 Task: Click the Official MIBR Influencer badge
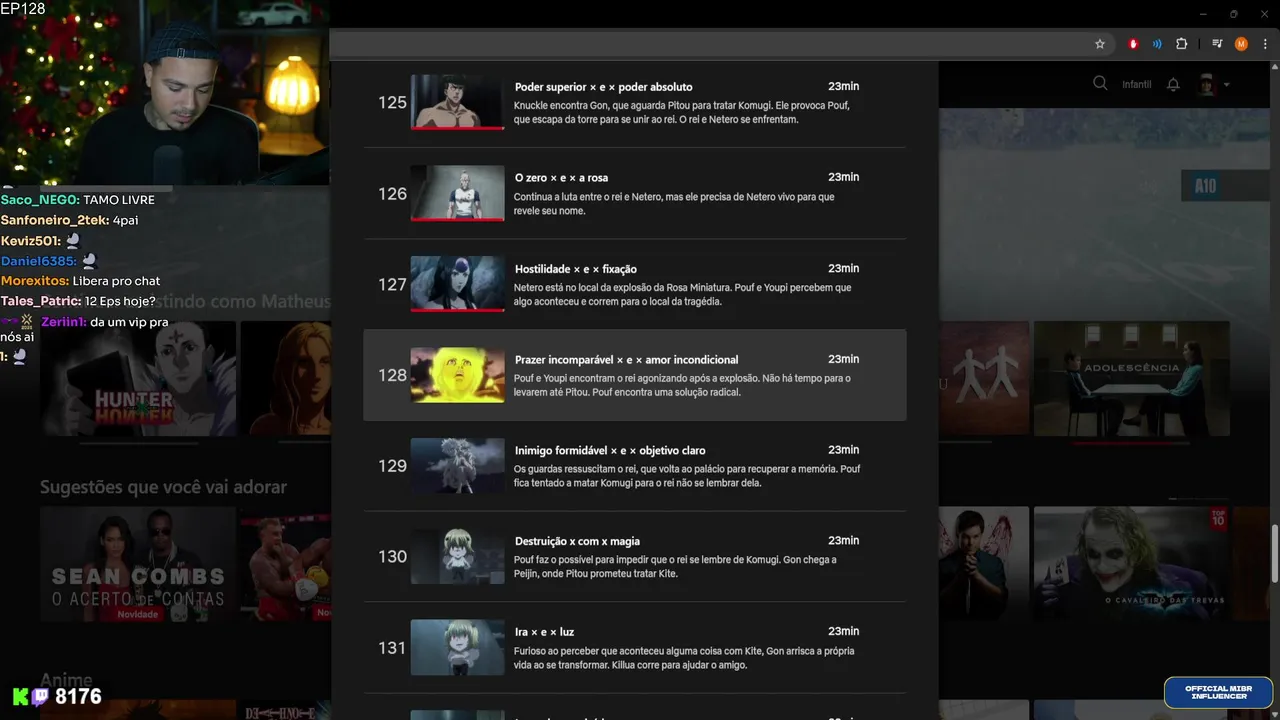pos(1218,692)
